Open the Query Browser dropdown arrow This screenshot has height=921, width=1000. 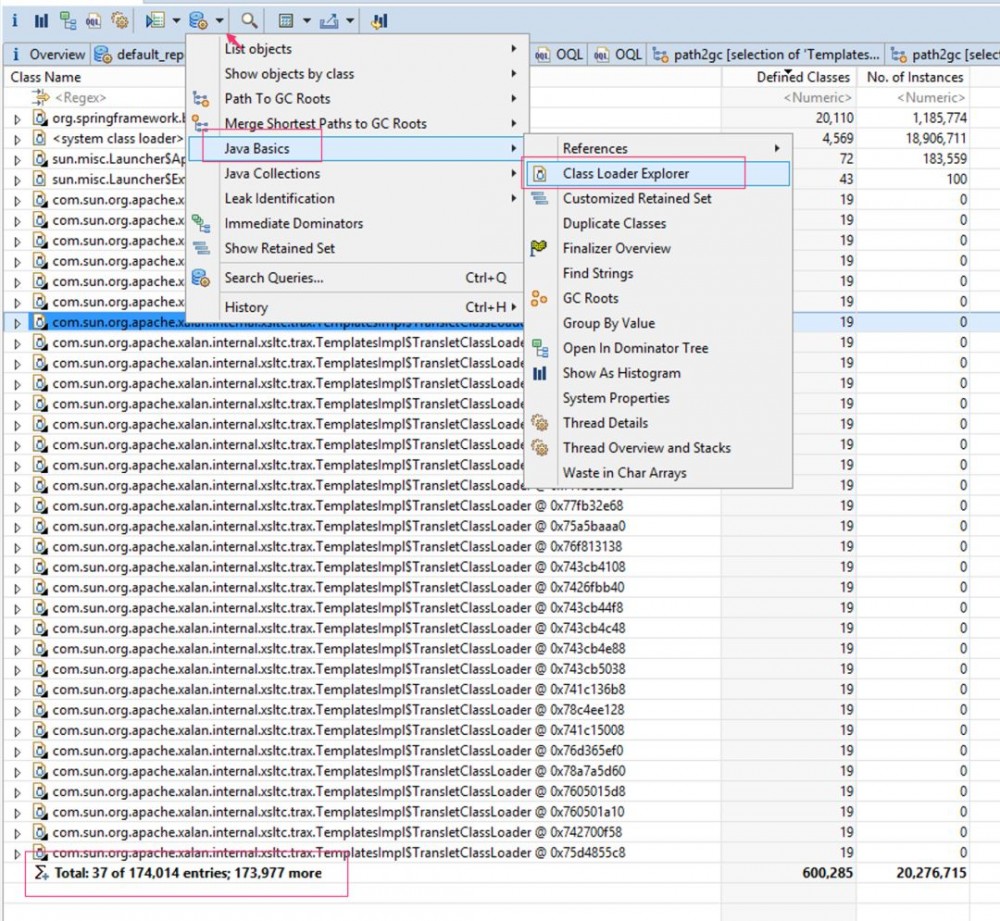coord(219,20)
